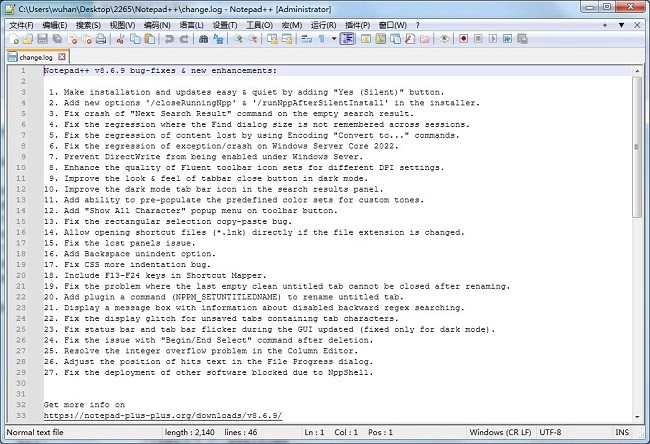The width and height of the screenshot is (650, 444).
Task: Click the plus button in the menu bar
Action: click(605, 25)
